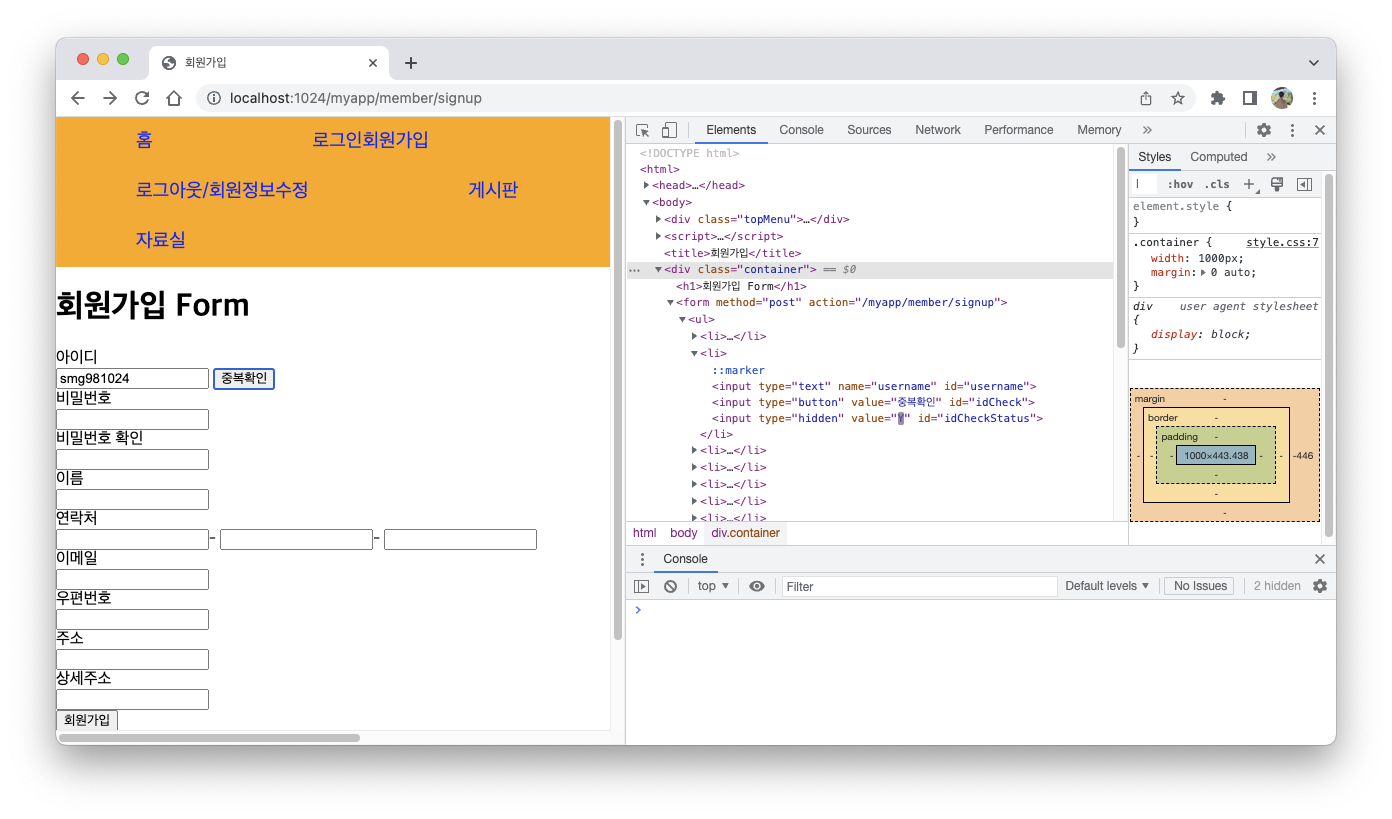
Task: Open the top JavaScript context dropdown
Action: point(713,586)
